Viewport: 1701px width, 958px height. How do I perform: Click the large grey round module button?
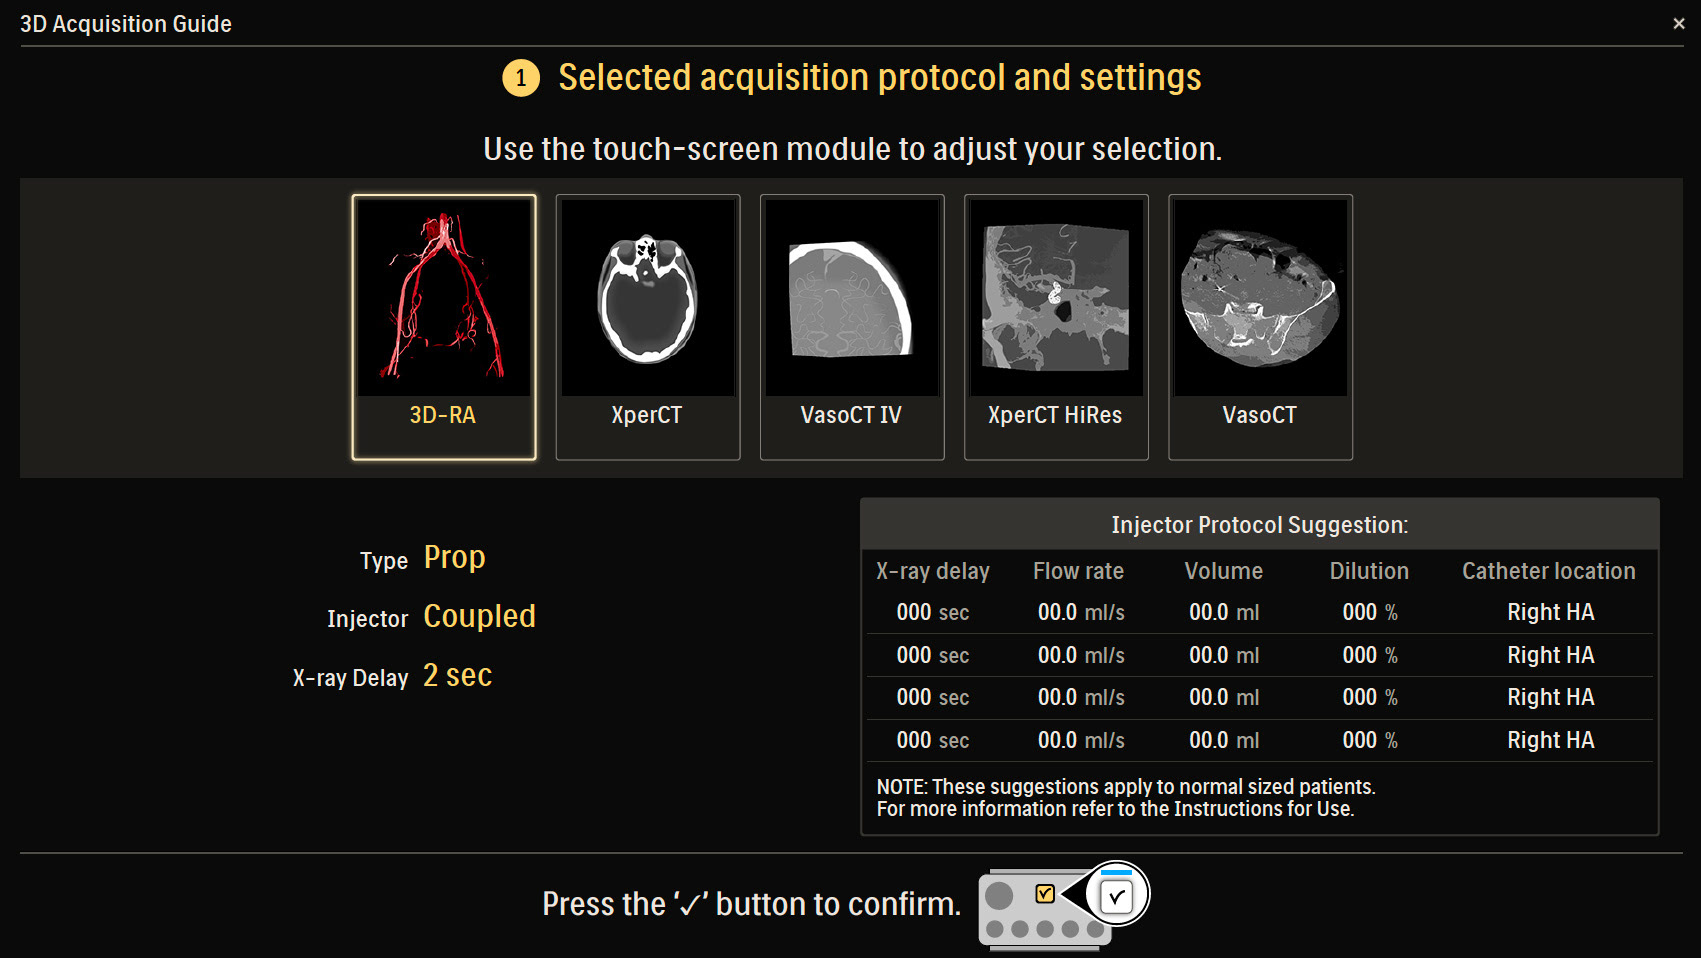click(999, 895)
